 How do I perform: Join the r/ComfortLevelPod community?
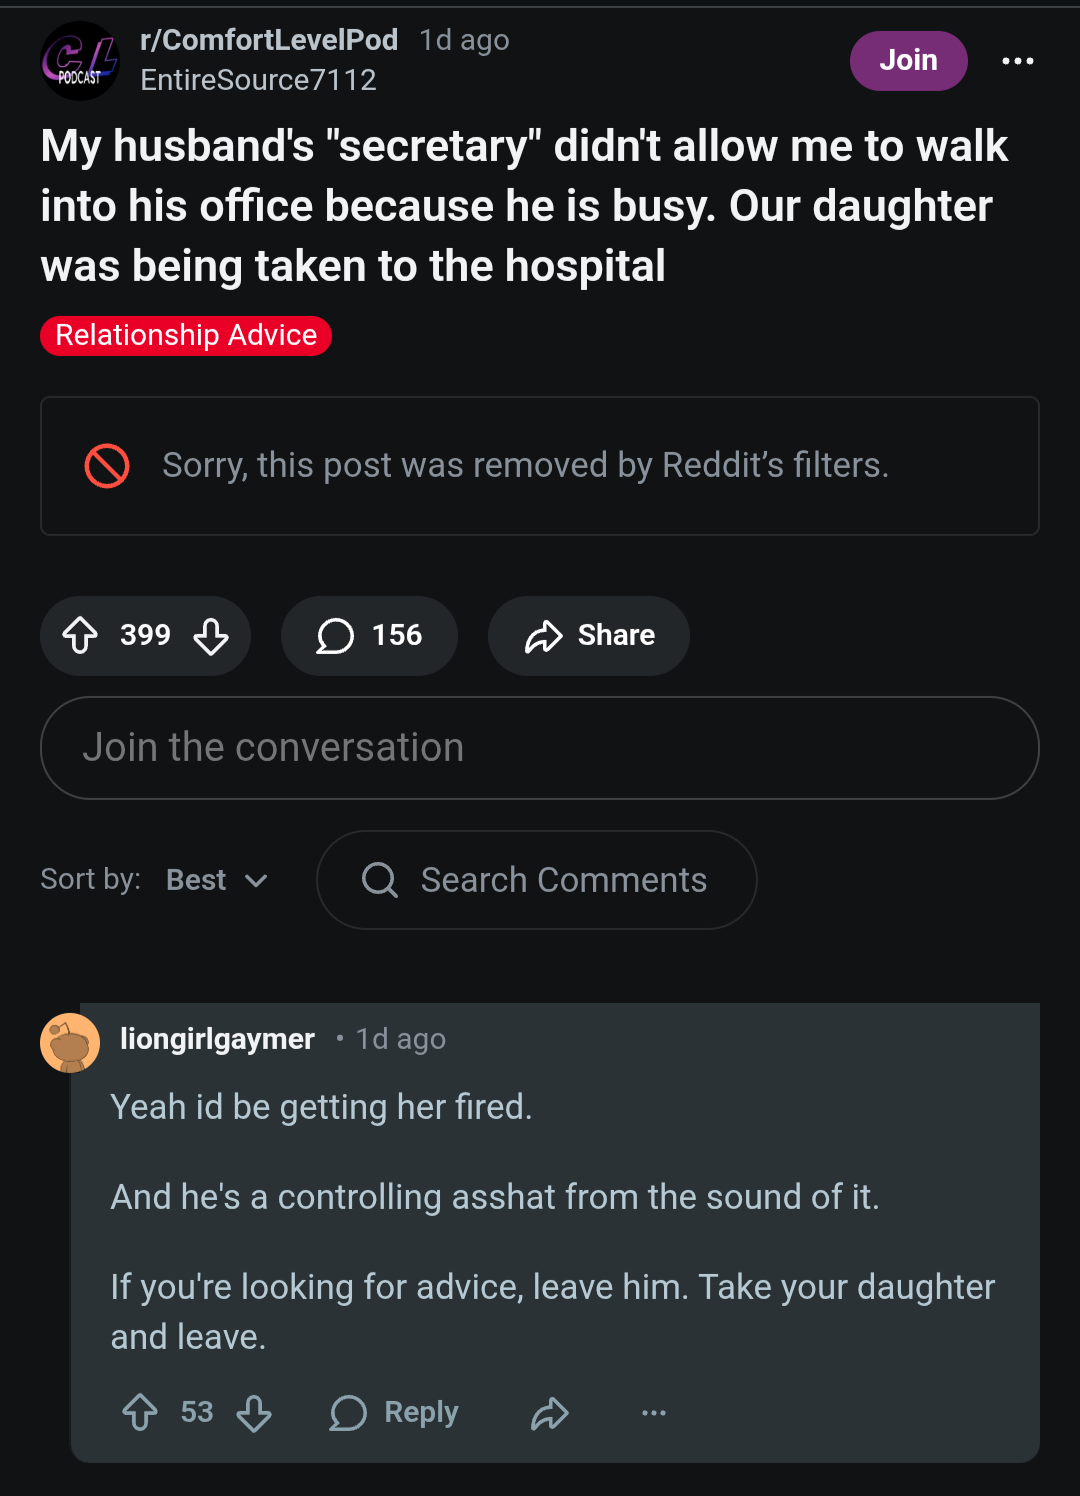click(908, 60)
